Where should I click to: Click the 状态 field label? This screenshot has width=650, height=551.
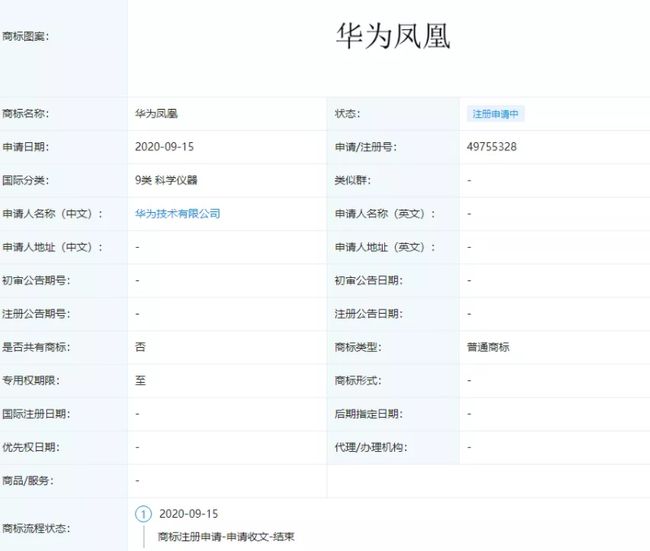click(347, 114)
